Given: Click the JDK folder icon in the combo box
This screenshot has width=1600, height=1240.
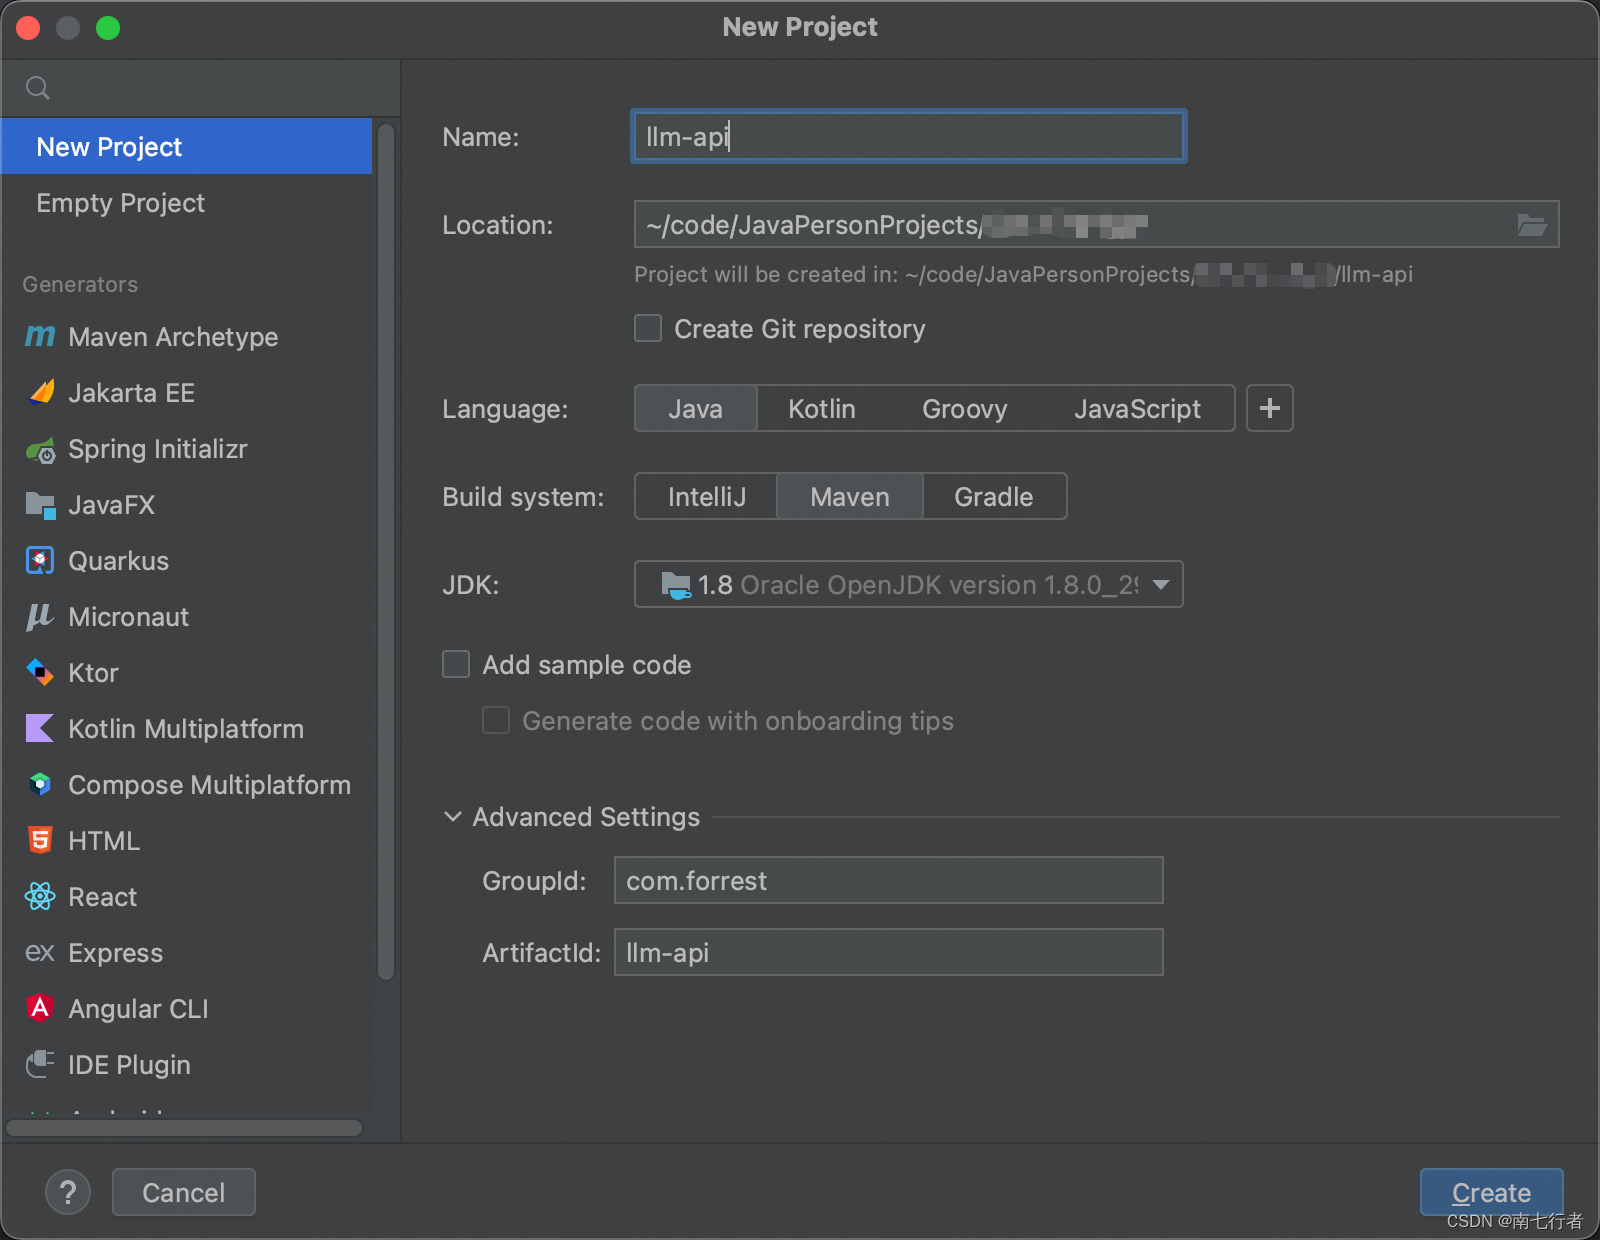Looking at the screenshot, I should [676, 585].
